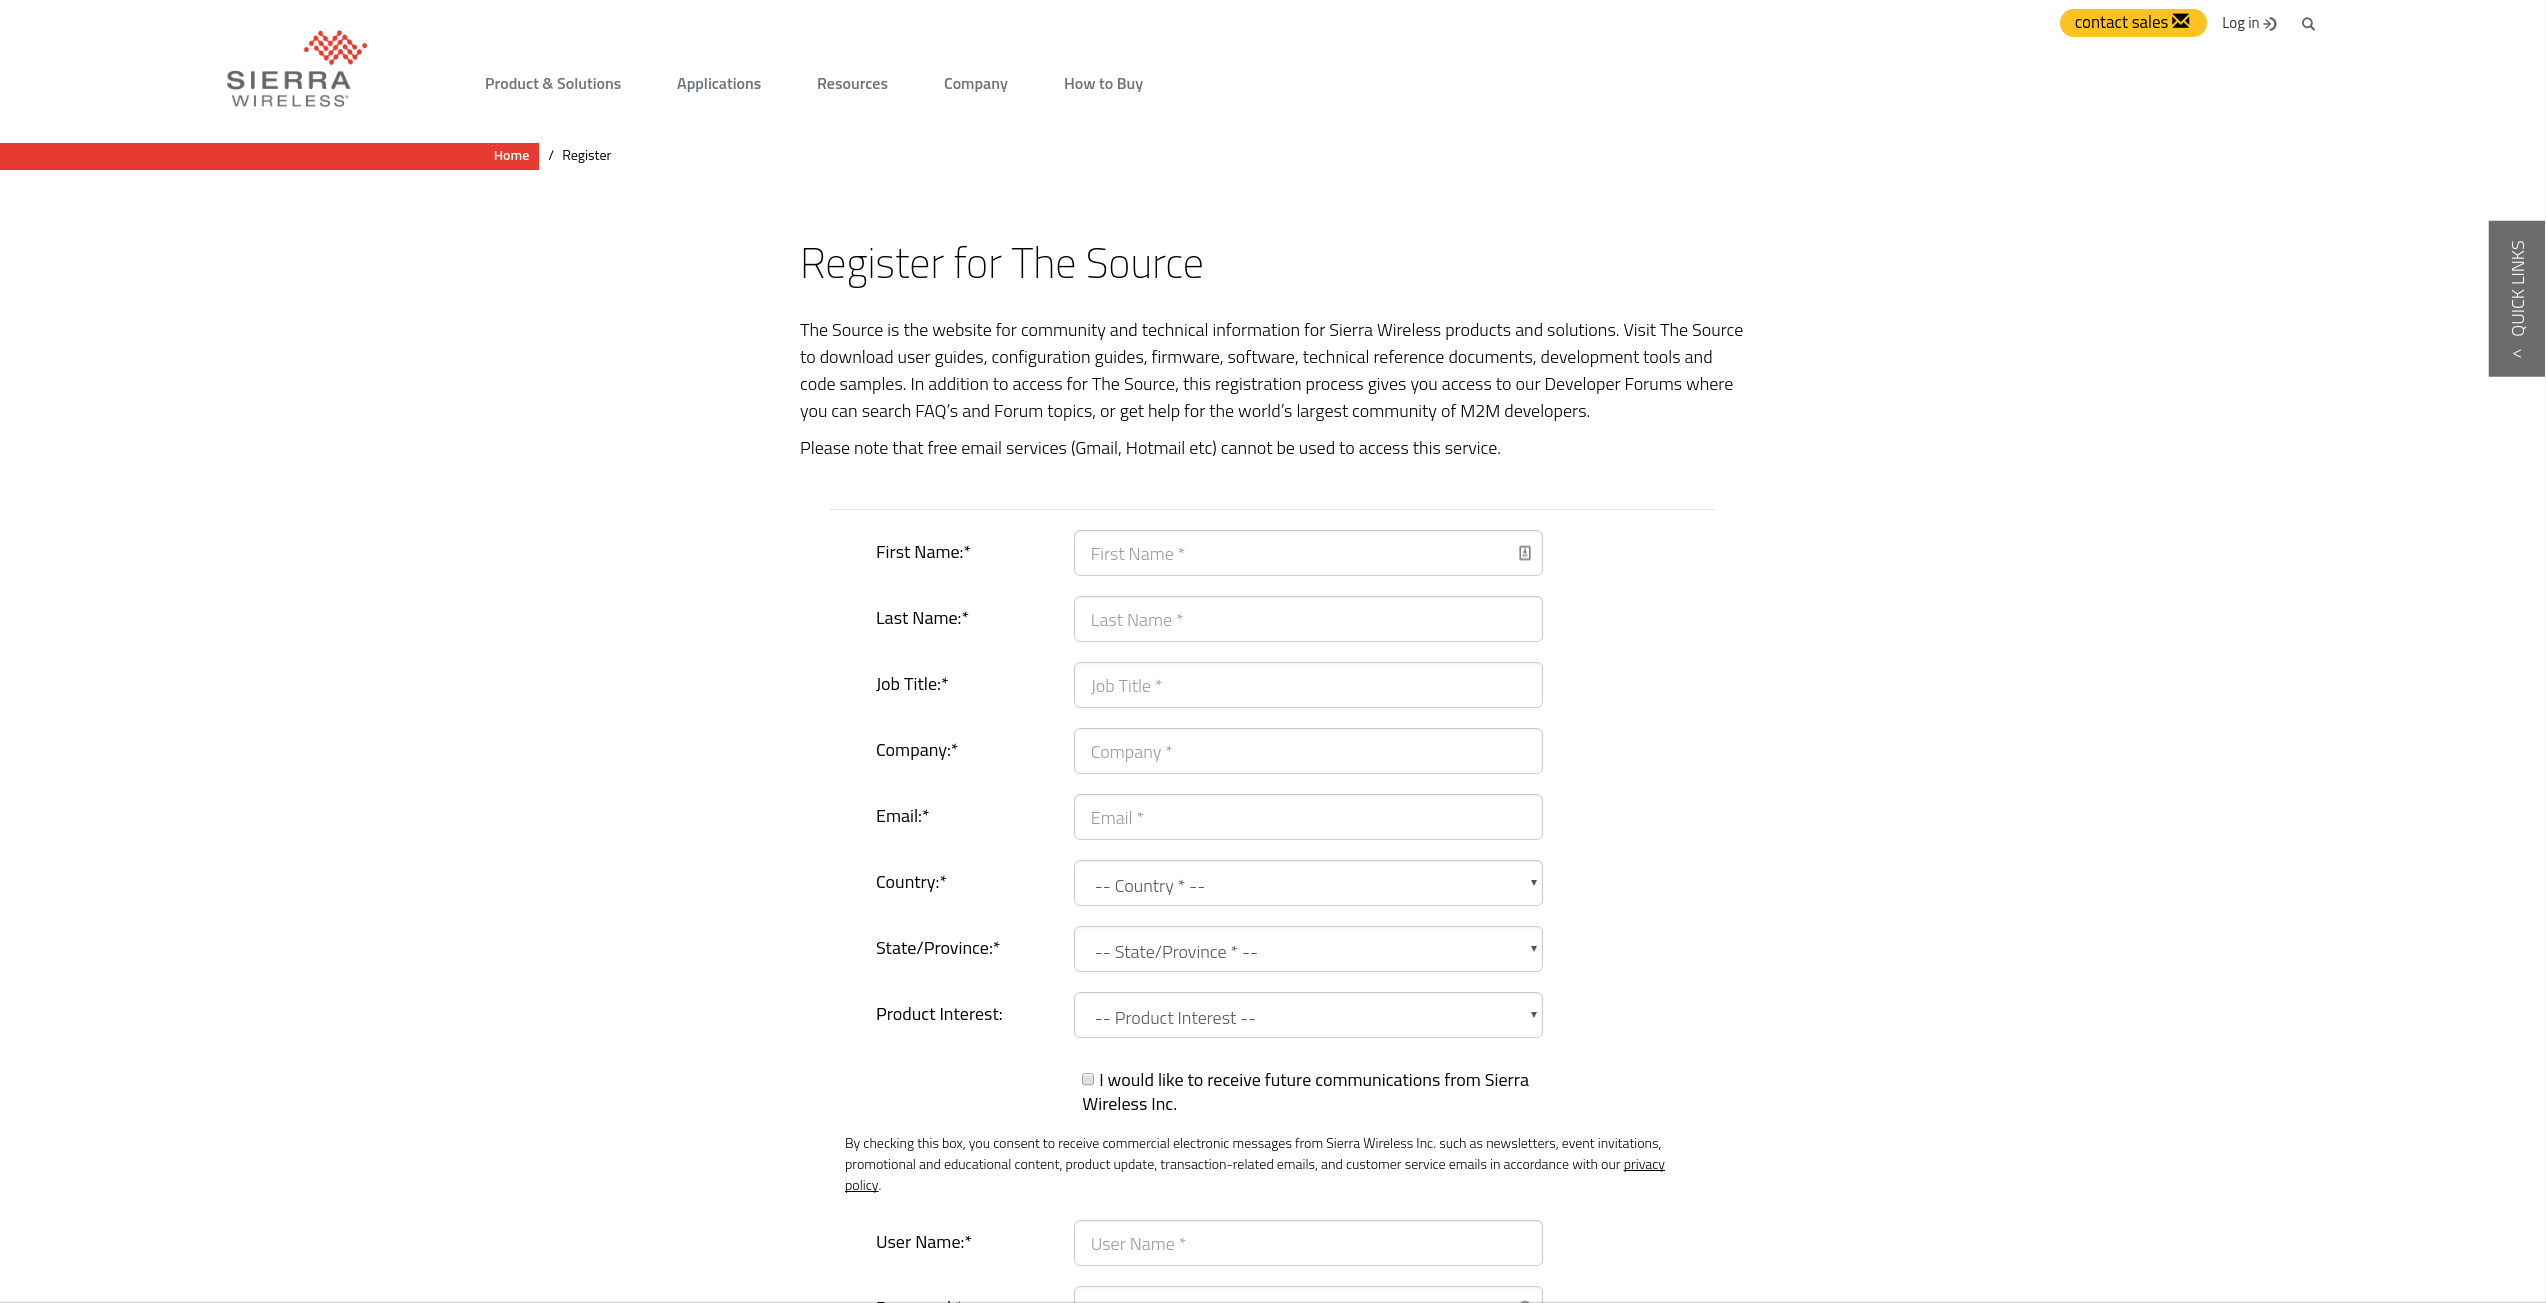Click the Applications navigation tab

coord(718,83)
